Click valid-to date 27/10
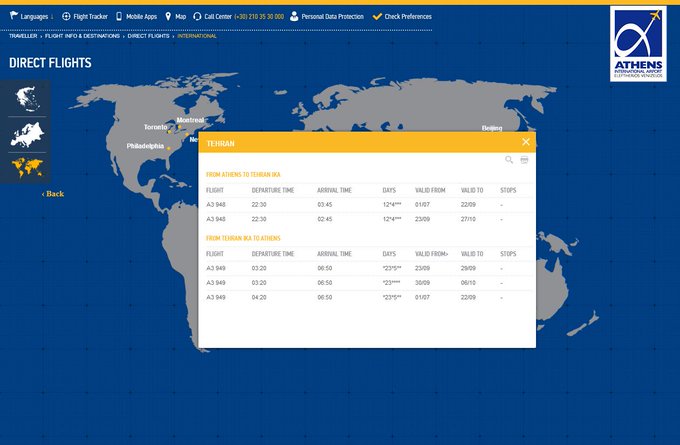 tap(468, 219)
